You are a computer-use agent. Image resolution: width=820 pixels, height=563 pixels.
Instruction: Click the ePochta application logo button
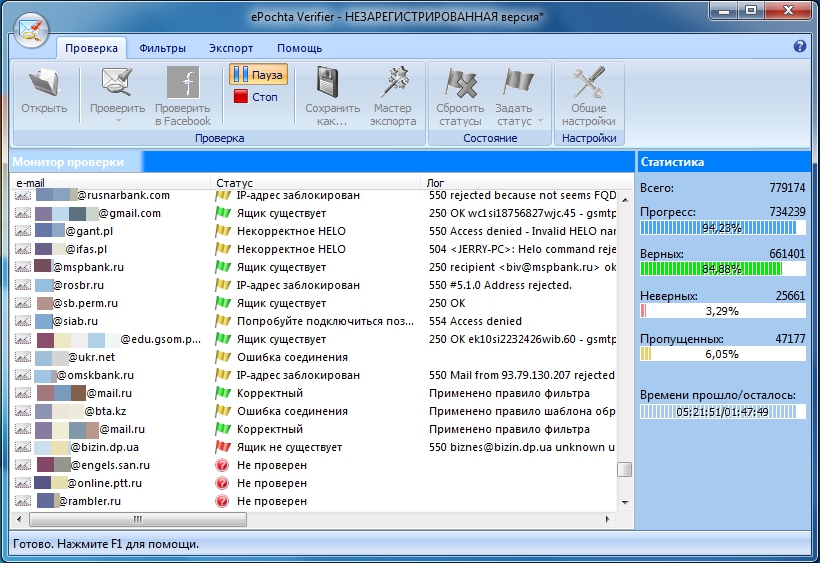point(30,29)
